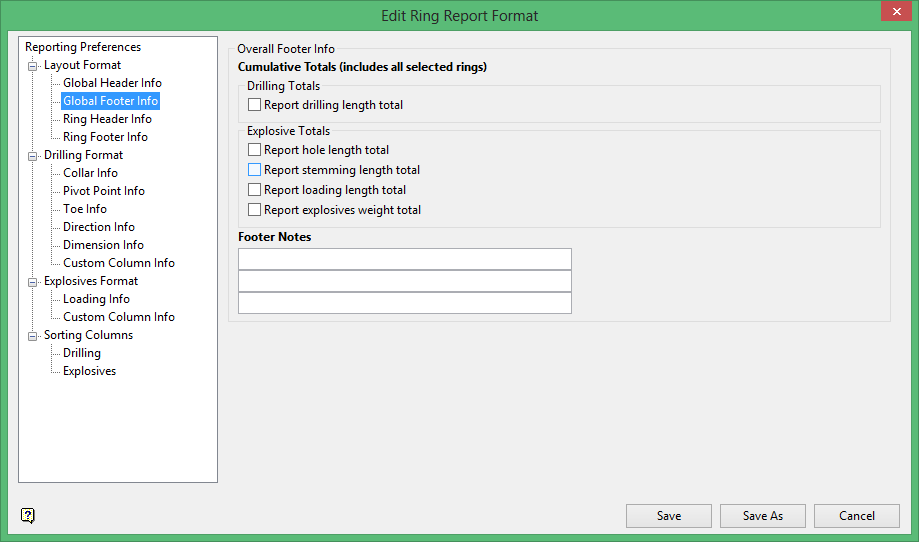
Task: Toggle Report stemming length total checkbox
Action: tap(255, 170)
